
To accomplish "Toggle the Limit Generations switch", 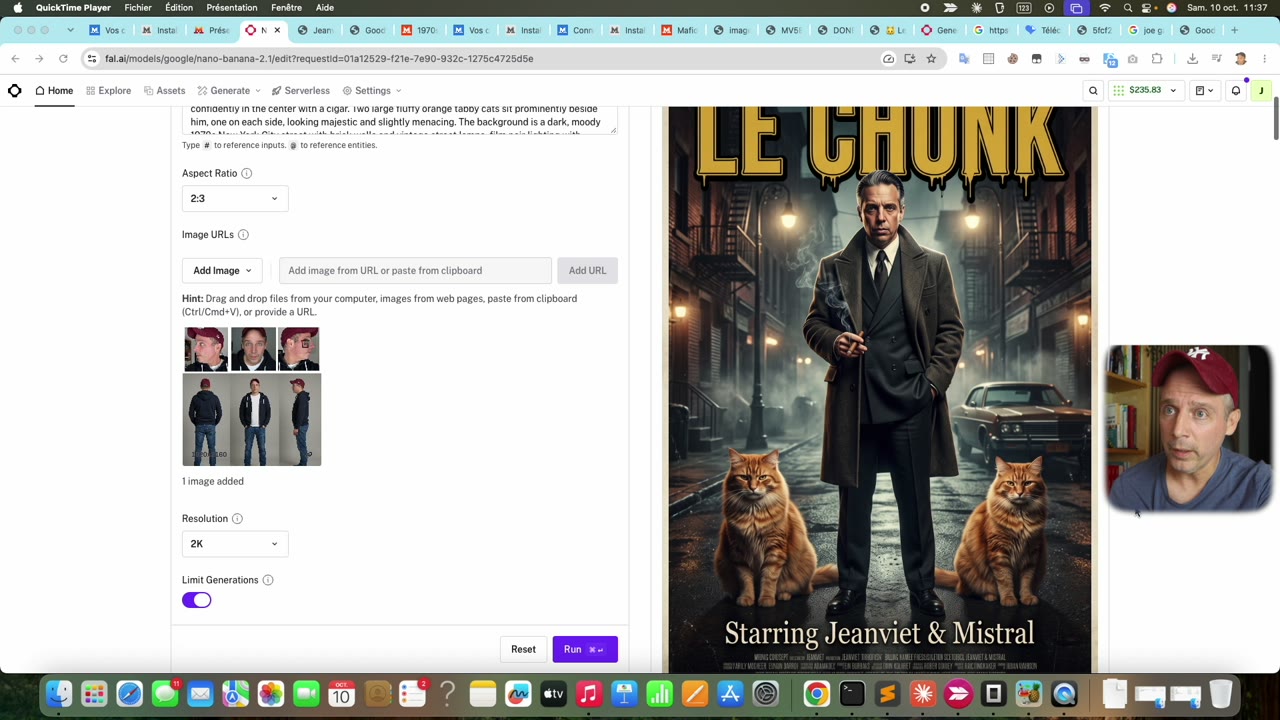I will click(x=197, y=600).
